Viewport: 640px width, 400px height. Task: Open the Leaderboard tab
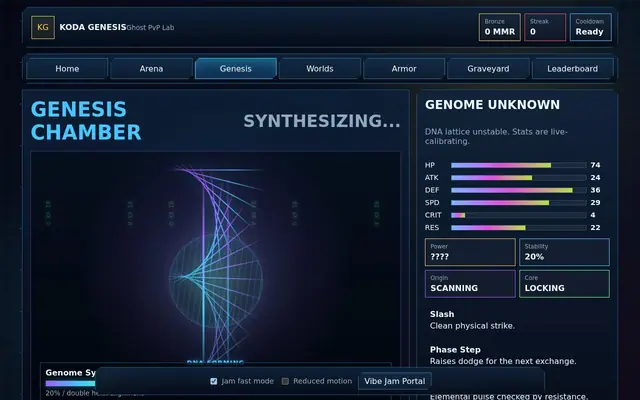(x=573, y=69)
